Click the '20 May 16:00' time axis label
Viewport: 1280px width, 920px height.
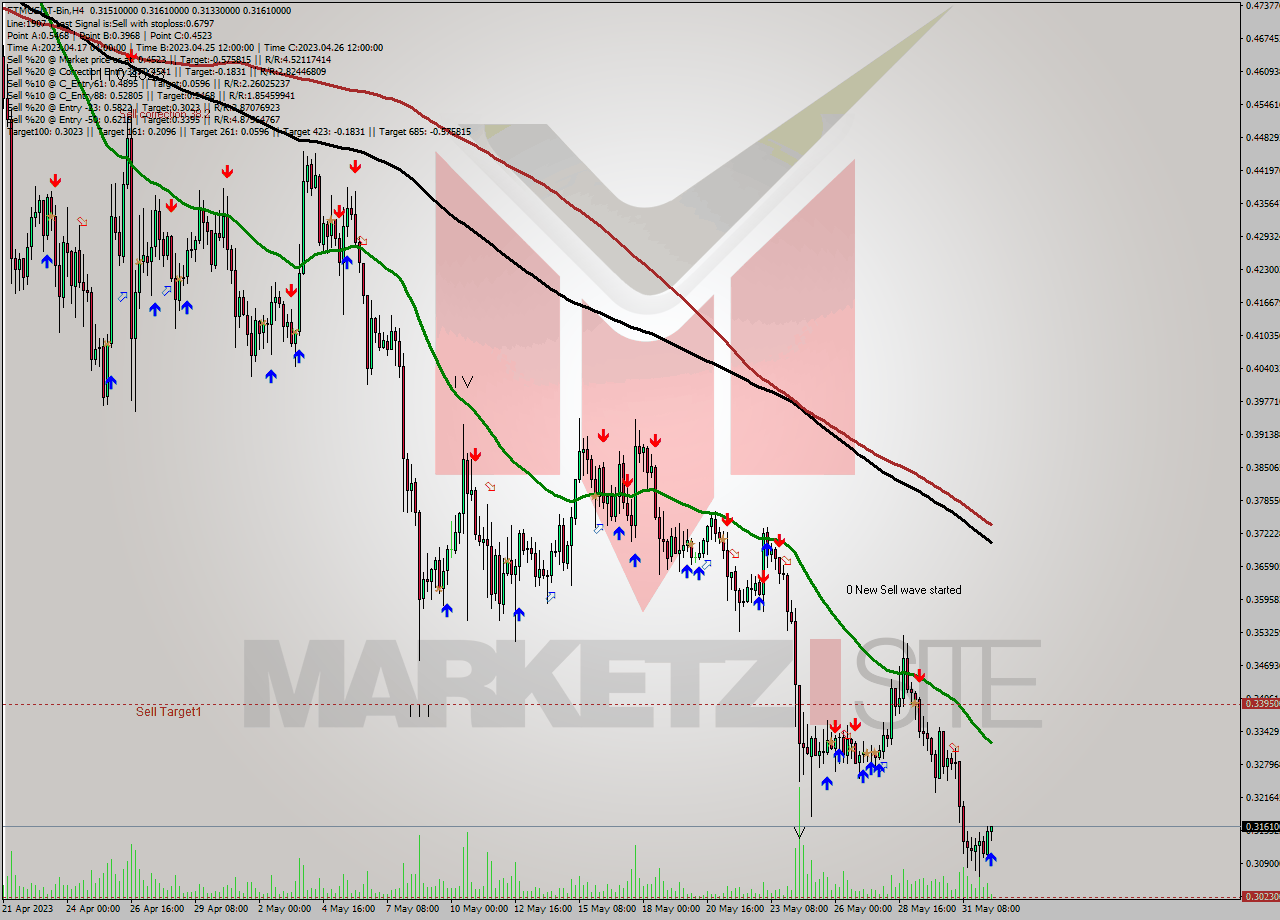tap(734, 909)
